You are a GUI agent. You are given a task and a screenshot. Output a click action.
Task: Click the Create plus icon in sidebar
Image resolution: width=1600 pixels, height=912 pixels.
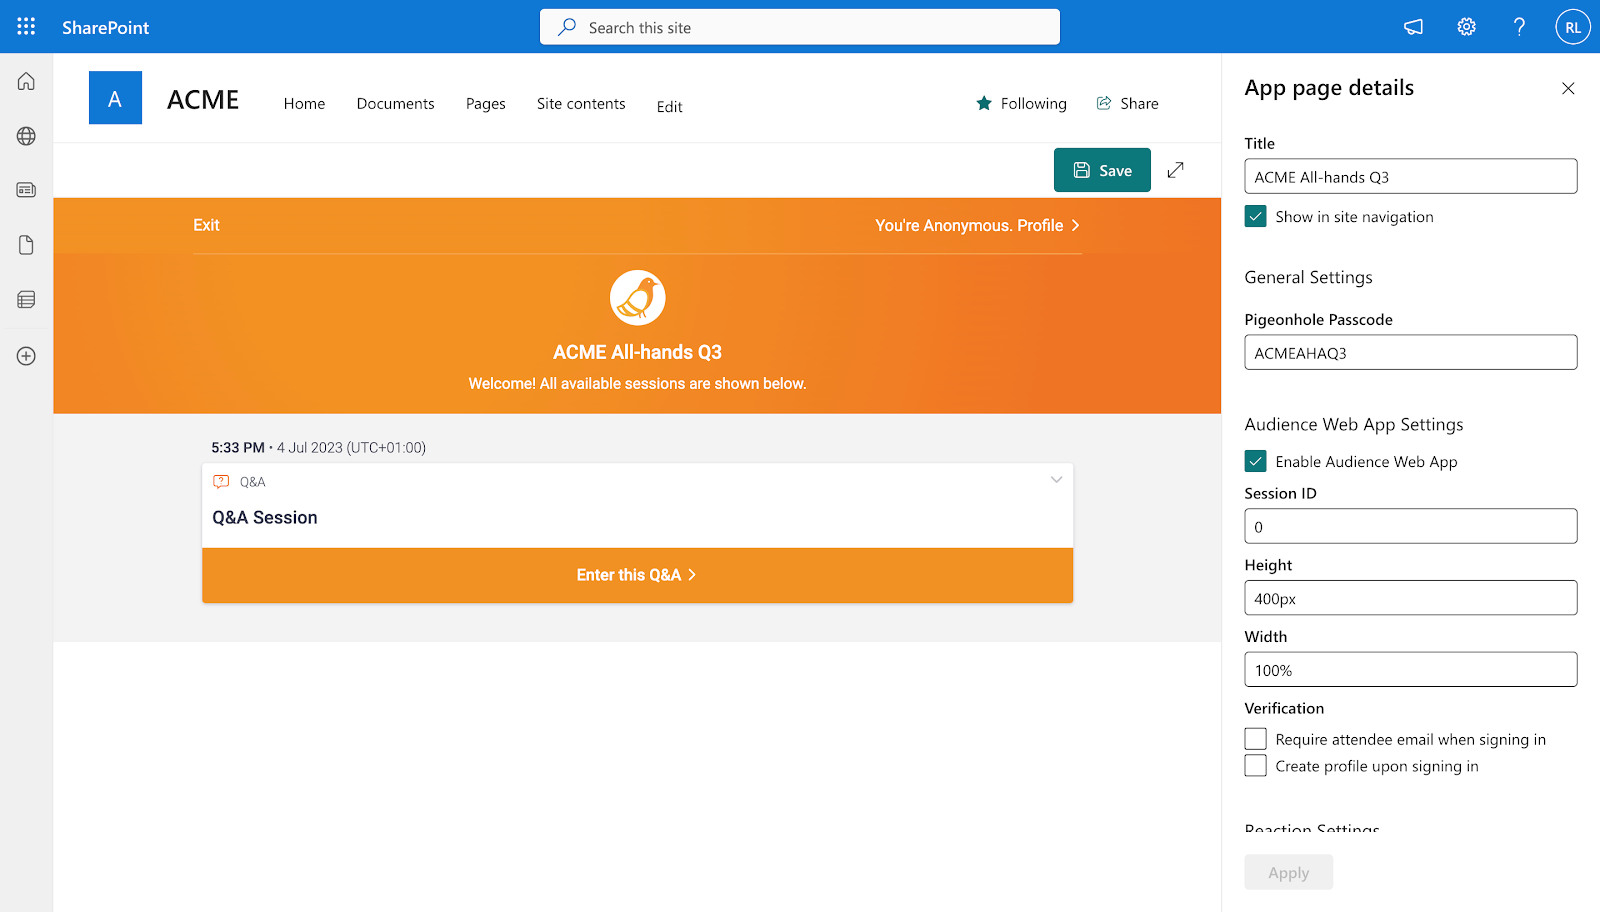25,355
